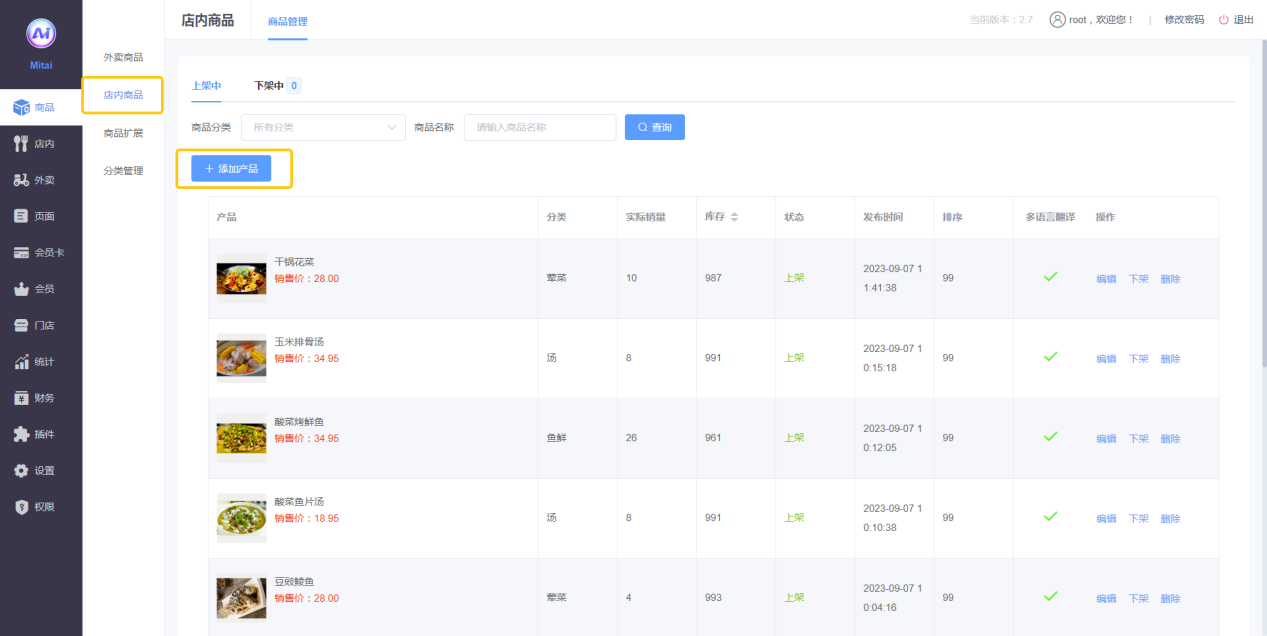The height and width of the screenshot is (636, 1267).
Task: Open the 设置 gear icon
Action: coord(21,471)
